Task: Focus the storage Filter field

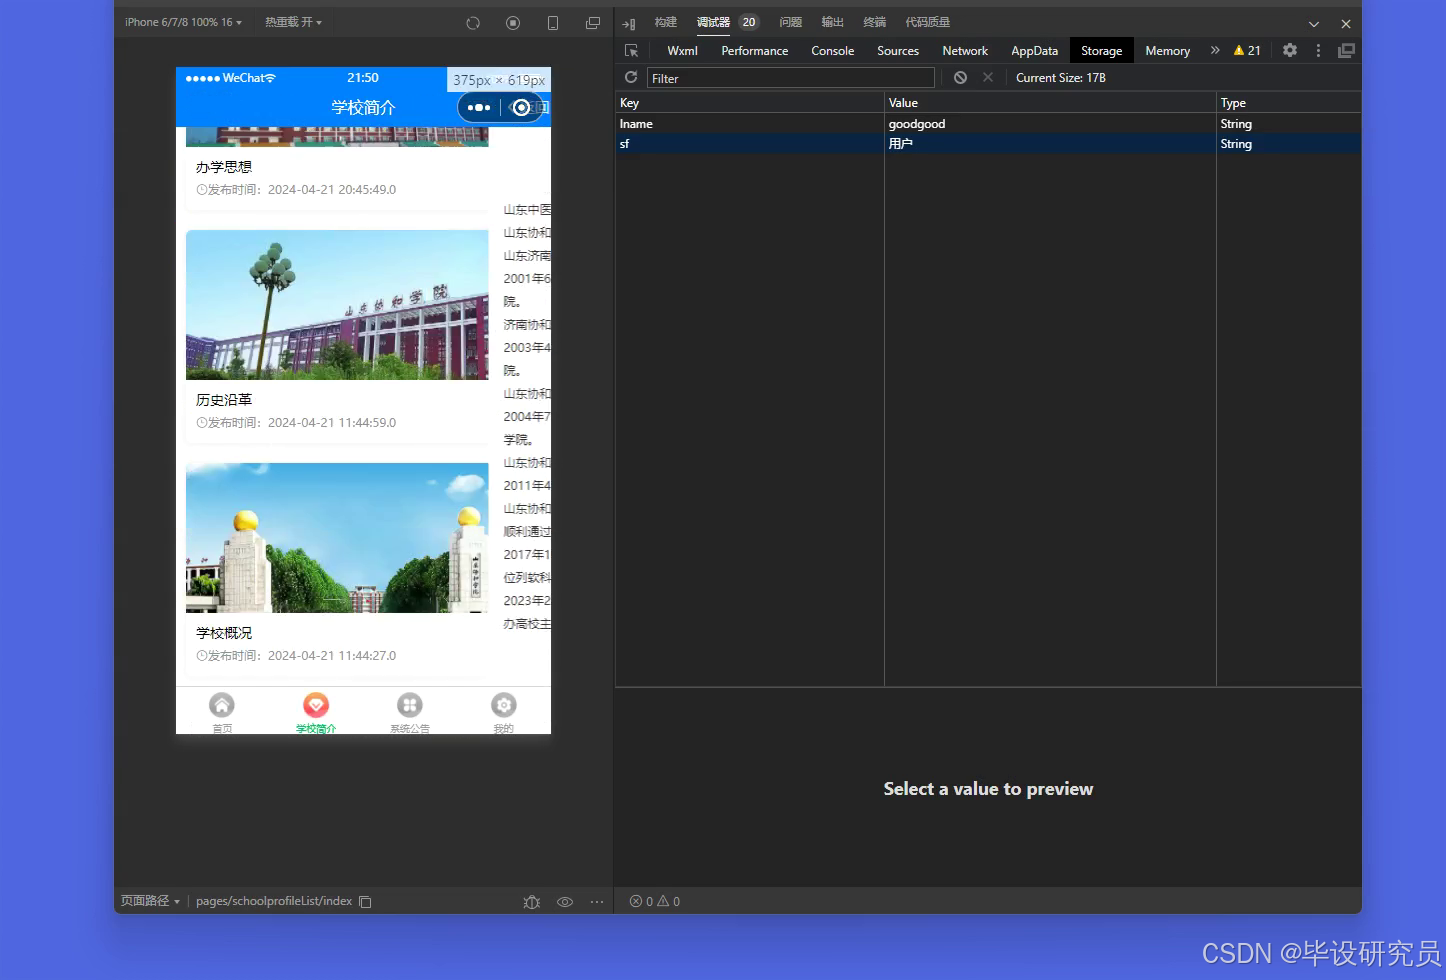Action: (791, 78)
